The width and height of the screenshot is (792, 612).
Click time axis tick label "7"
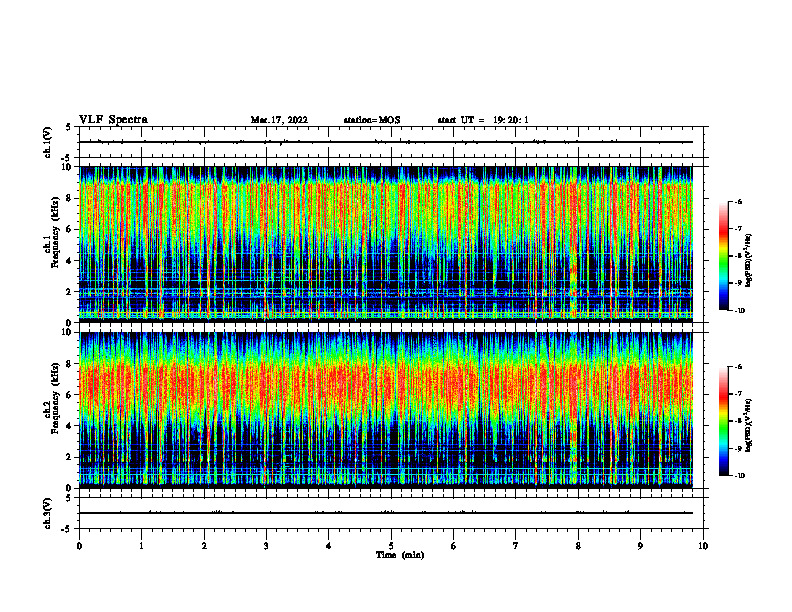tap(516, 546)
